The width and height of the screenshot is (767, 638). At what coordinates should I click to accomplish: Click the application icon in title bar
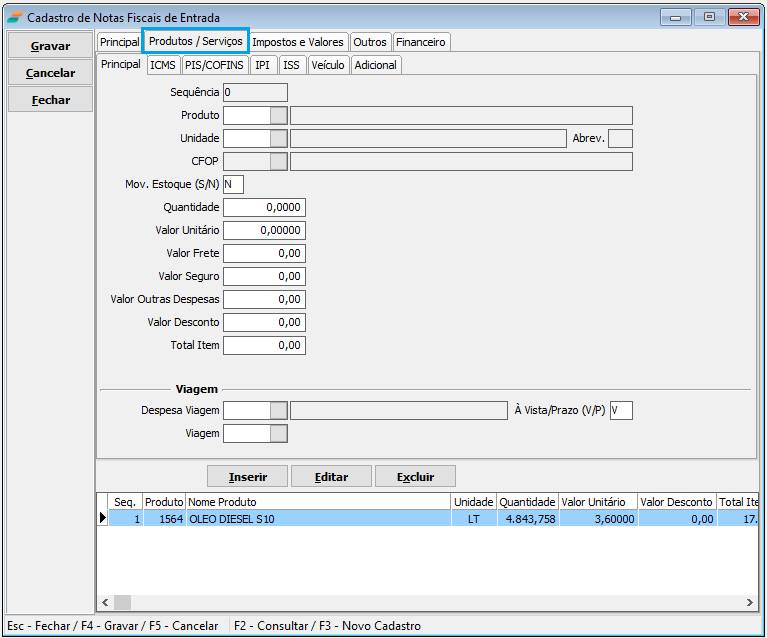point(15,17)
